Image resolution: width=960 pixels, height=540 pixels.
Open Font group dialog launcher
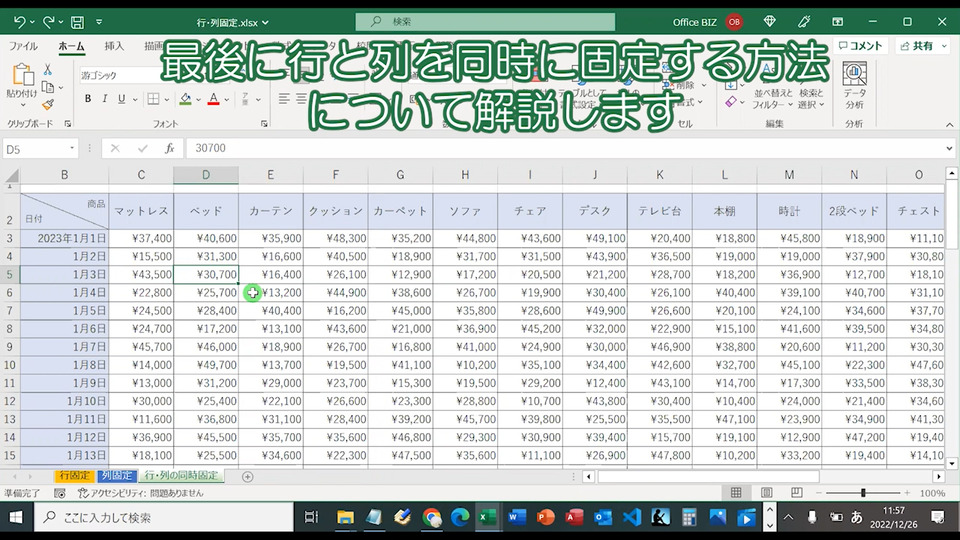264,124
